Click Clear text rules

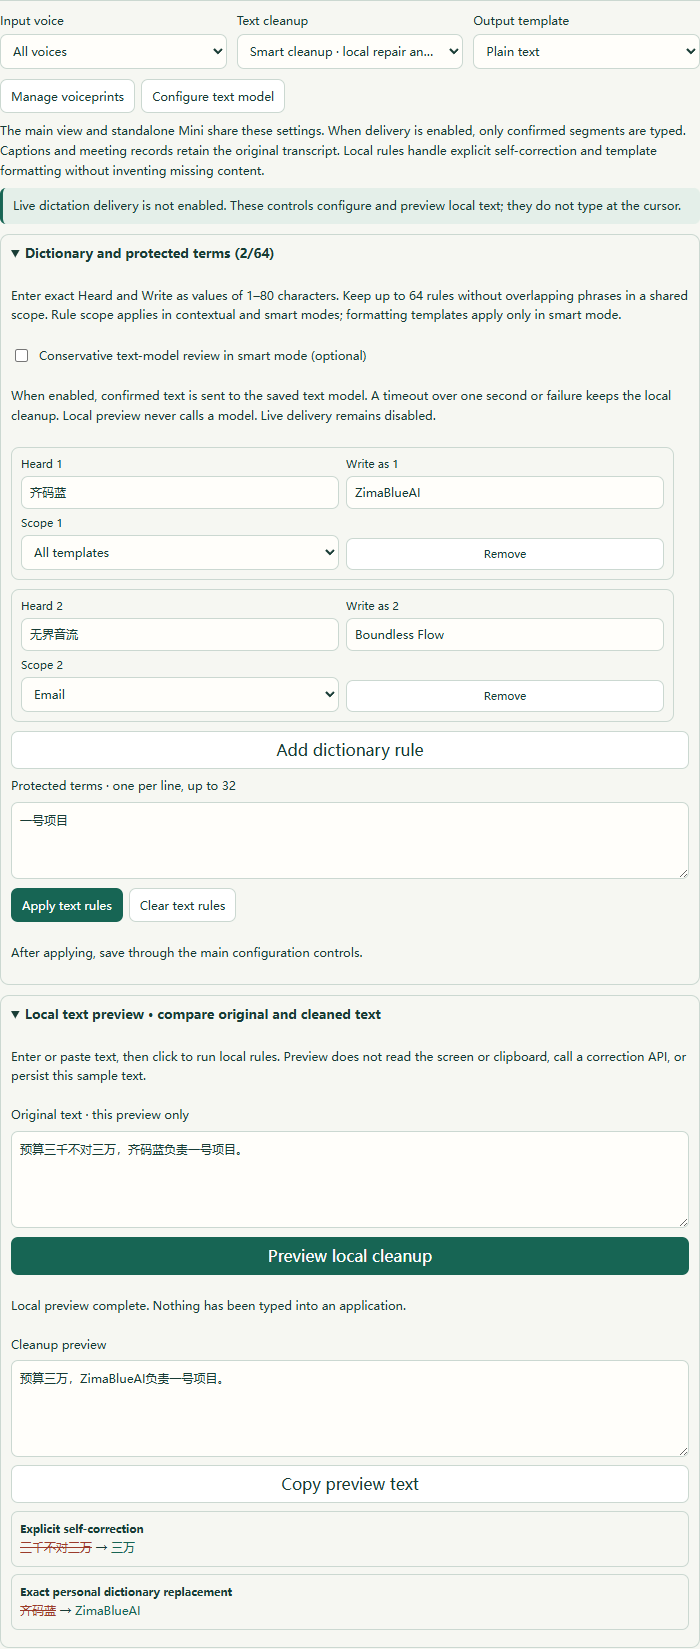click(183, 905)
